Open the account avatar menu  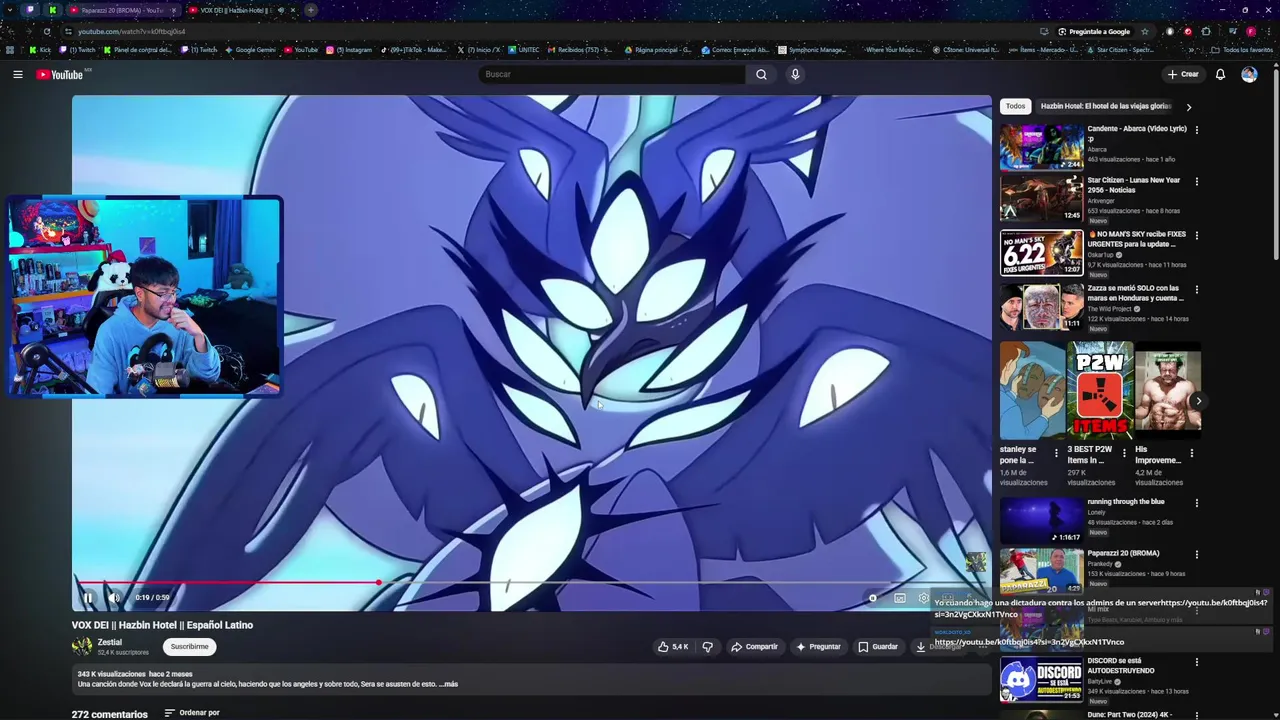click(x=1249, y=74)
